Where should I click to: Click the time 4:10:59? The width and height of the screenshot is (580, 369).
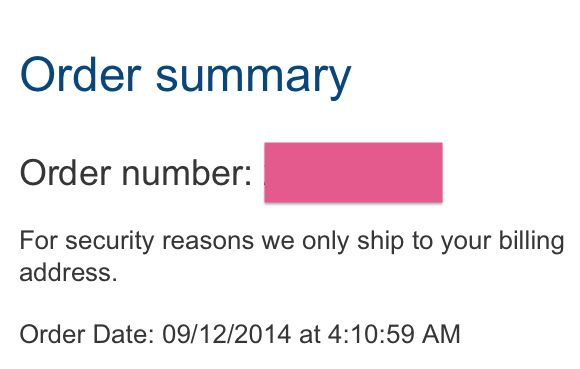(x=371, y=335)
